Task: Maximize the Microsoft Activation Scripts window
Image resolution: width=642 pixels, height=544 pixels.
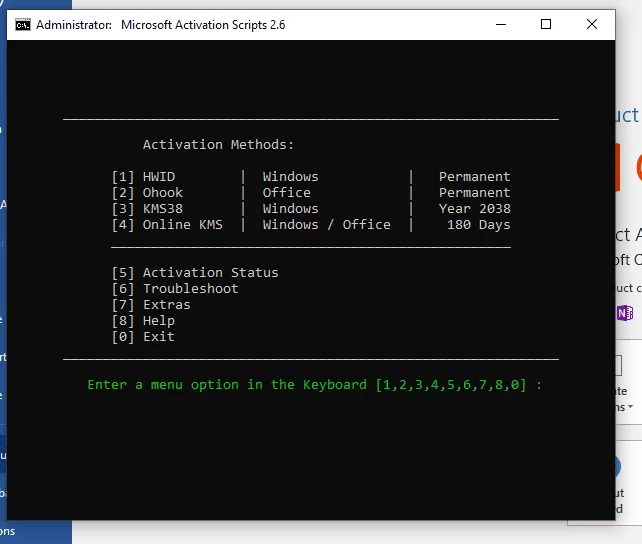Action: pos(546,25)
